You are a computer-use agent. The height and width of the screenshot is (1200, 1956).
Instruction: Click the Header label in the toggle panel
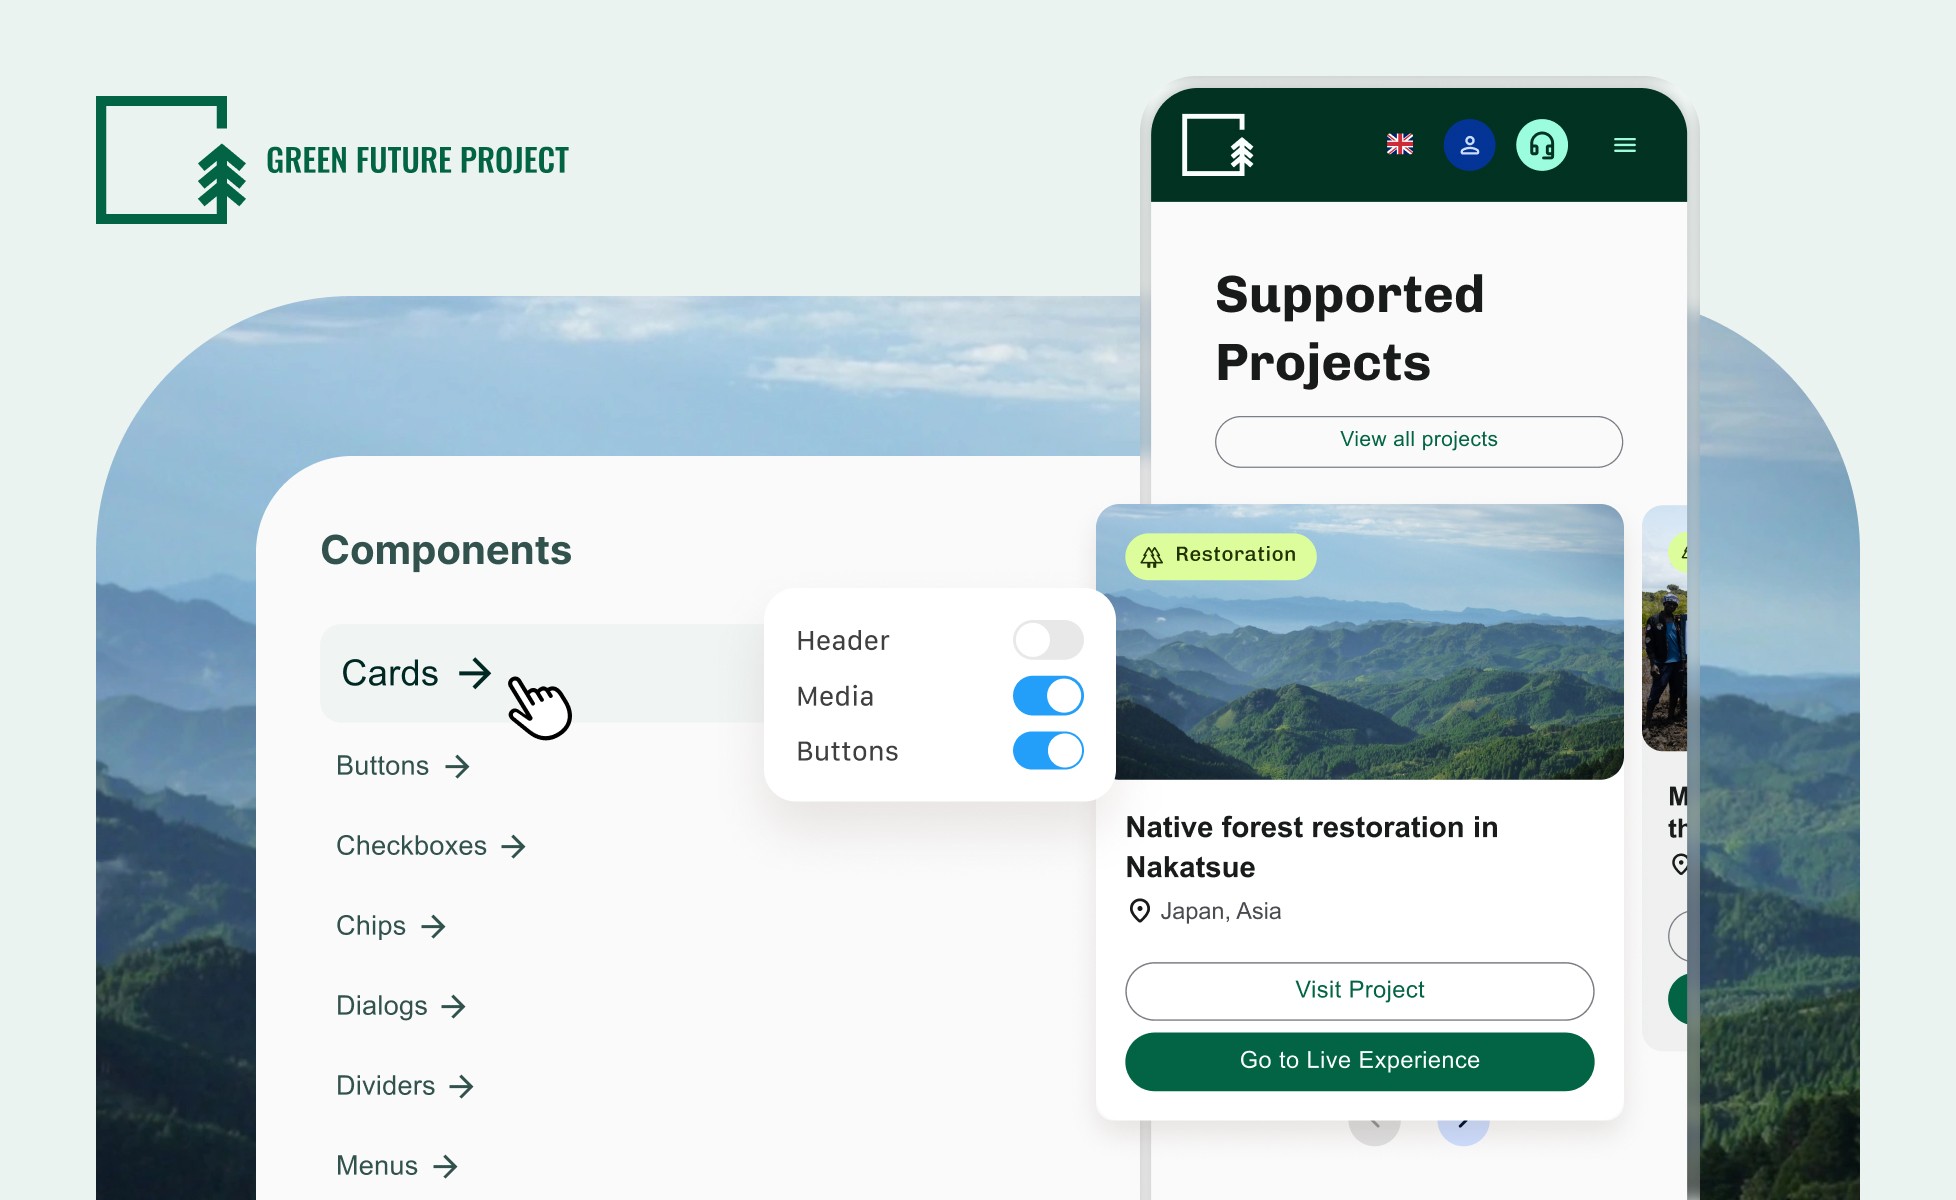tap(843, 641)
